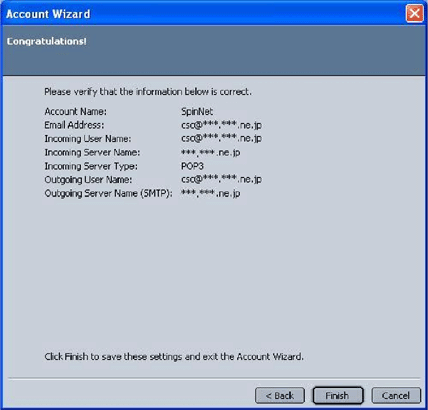This screenshot has width=428, height=410.
Task: Click the Account Name label
Action: point(76,111)
